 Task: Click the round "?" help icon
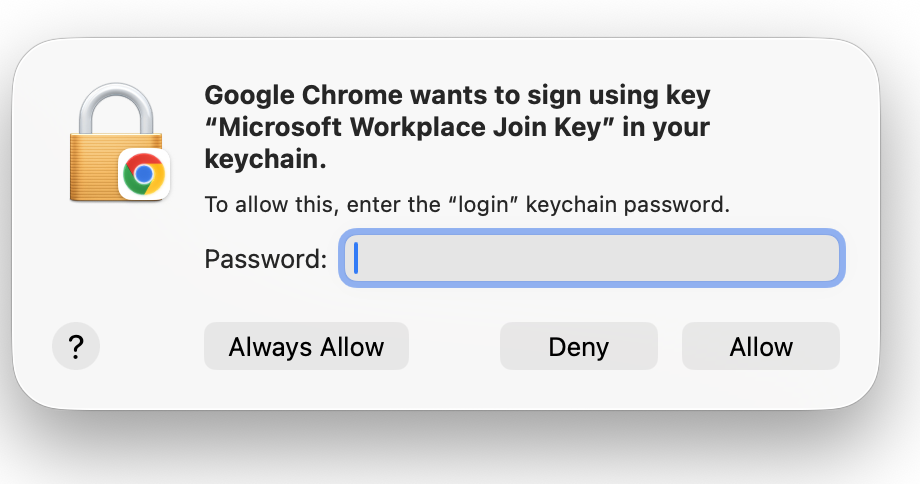pyautogui.click(x=76, y=346)
